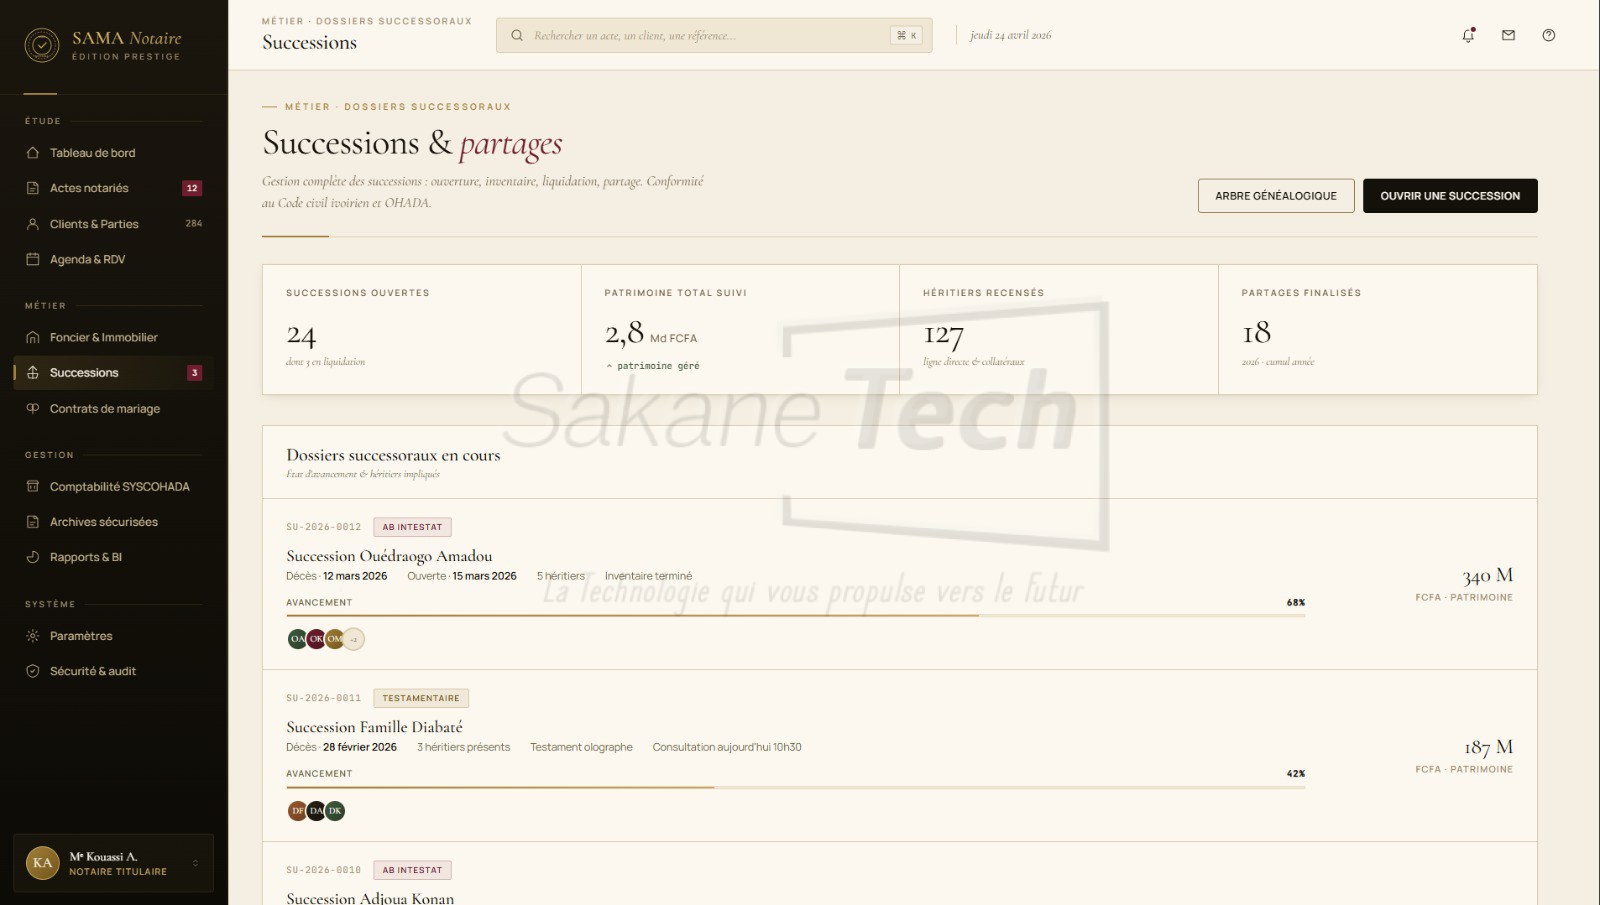Click the 187 M patrimoine amount

(x=1488, y=747)
